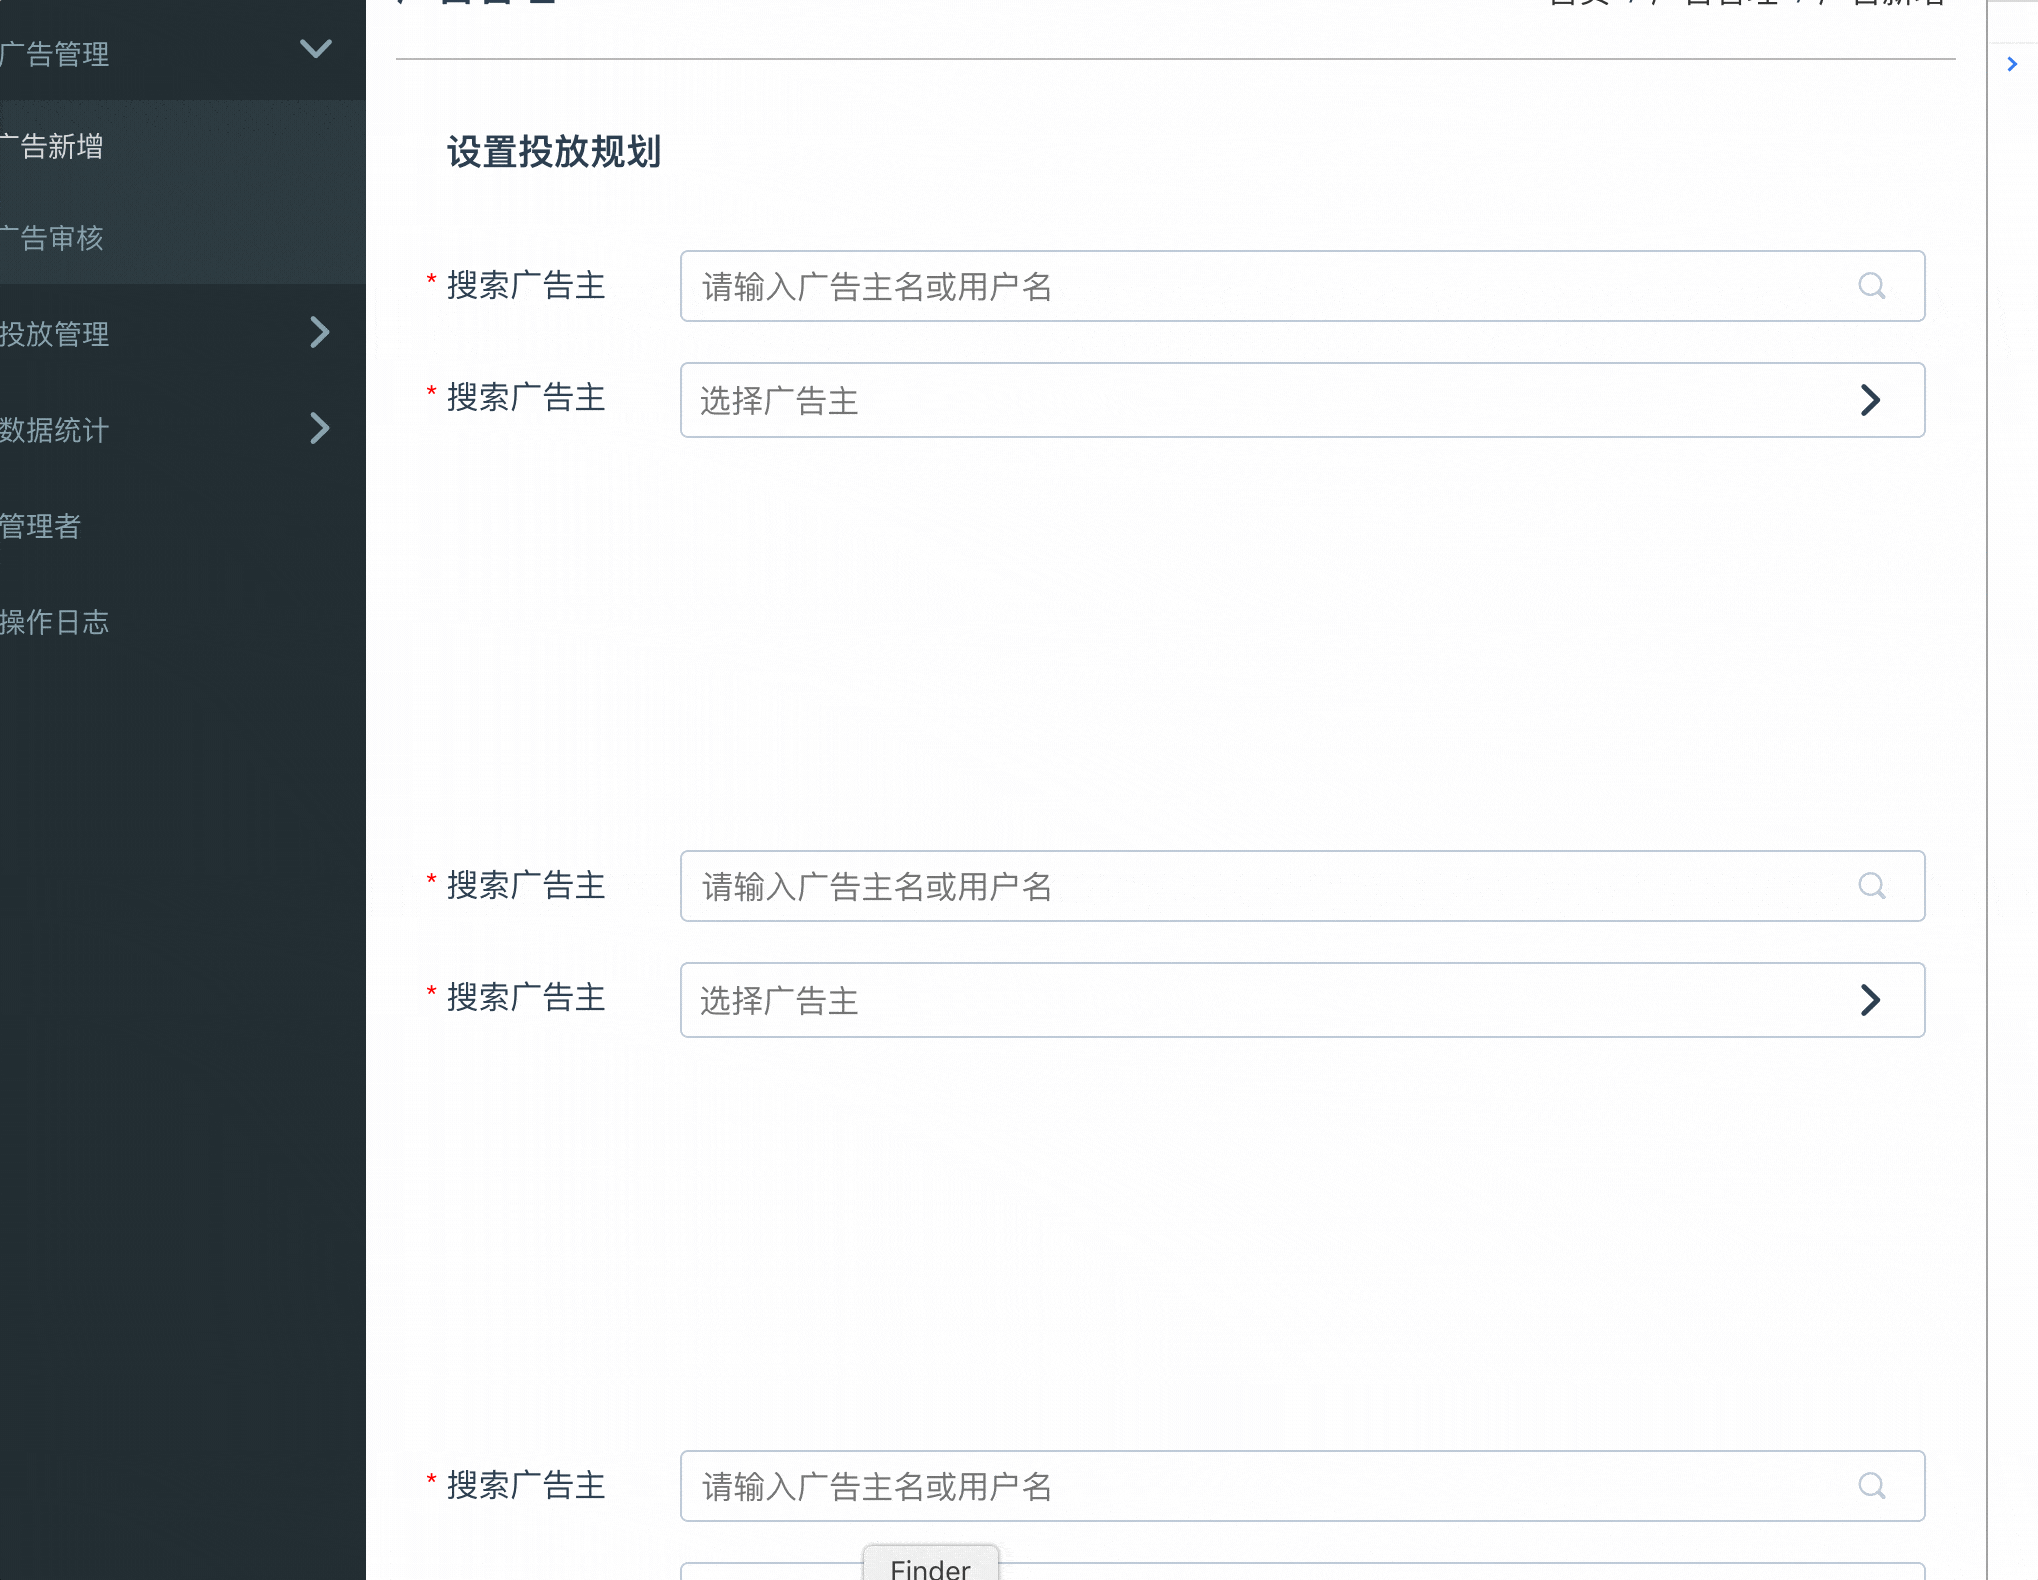
Task: Go to 管理者 in the sidebar
Action: [x=42, y=526]
